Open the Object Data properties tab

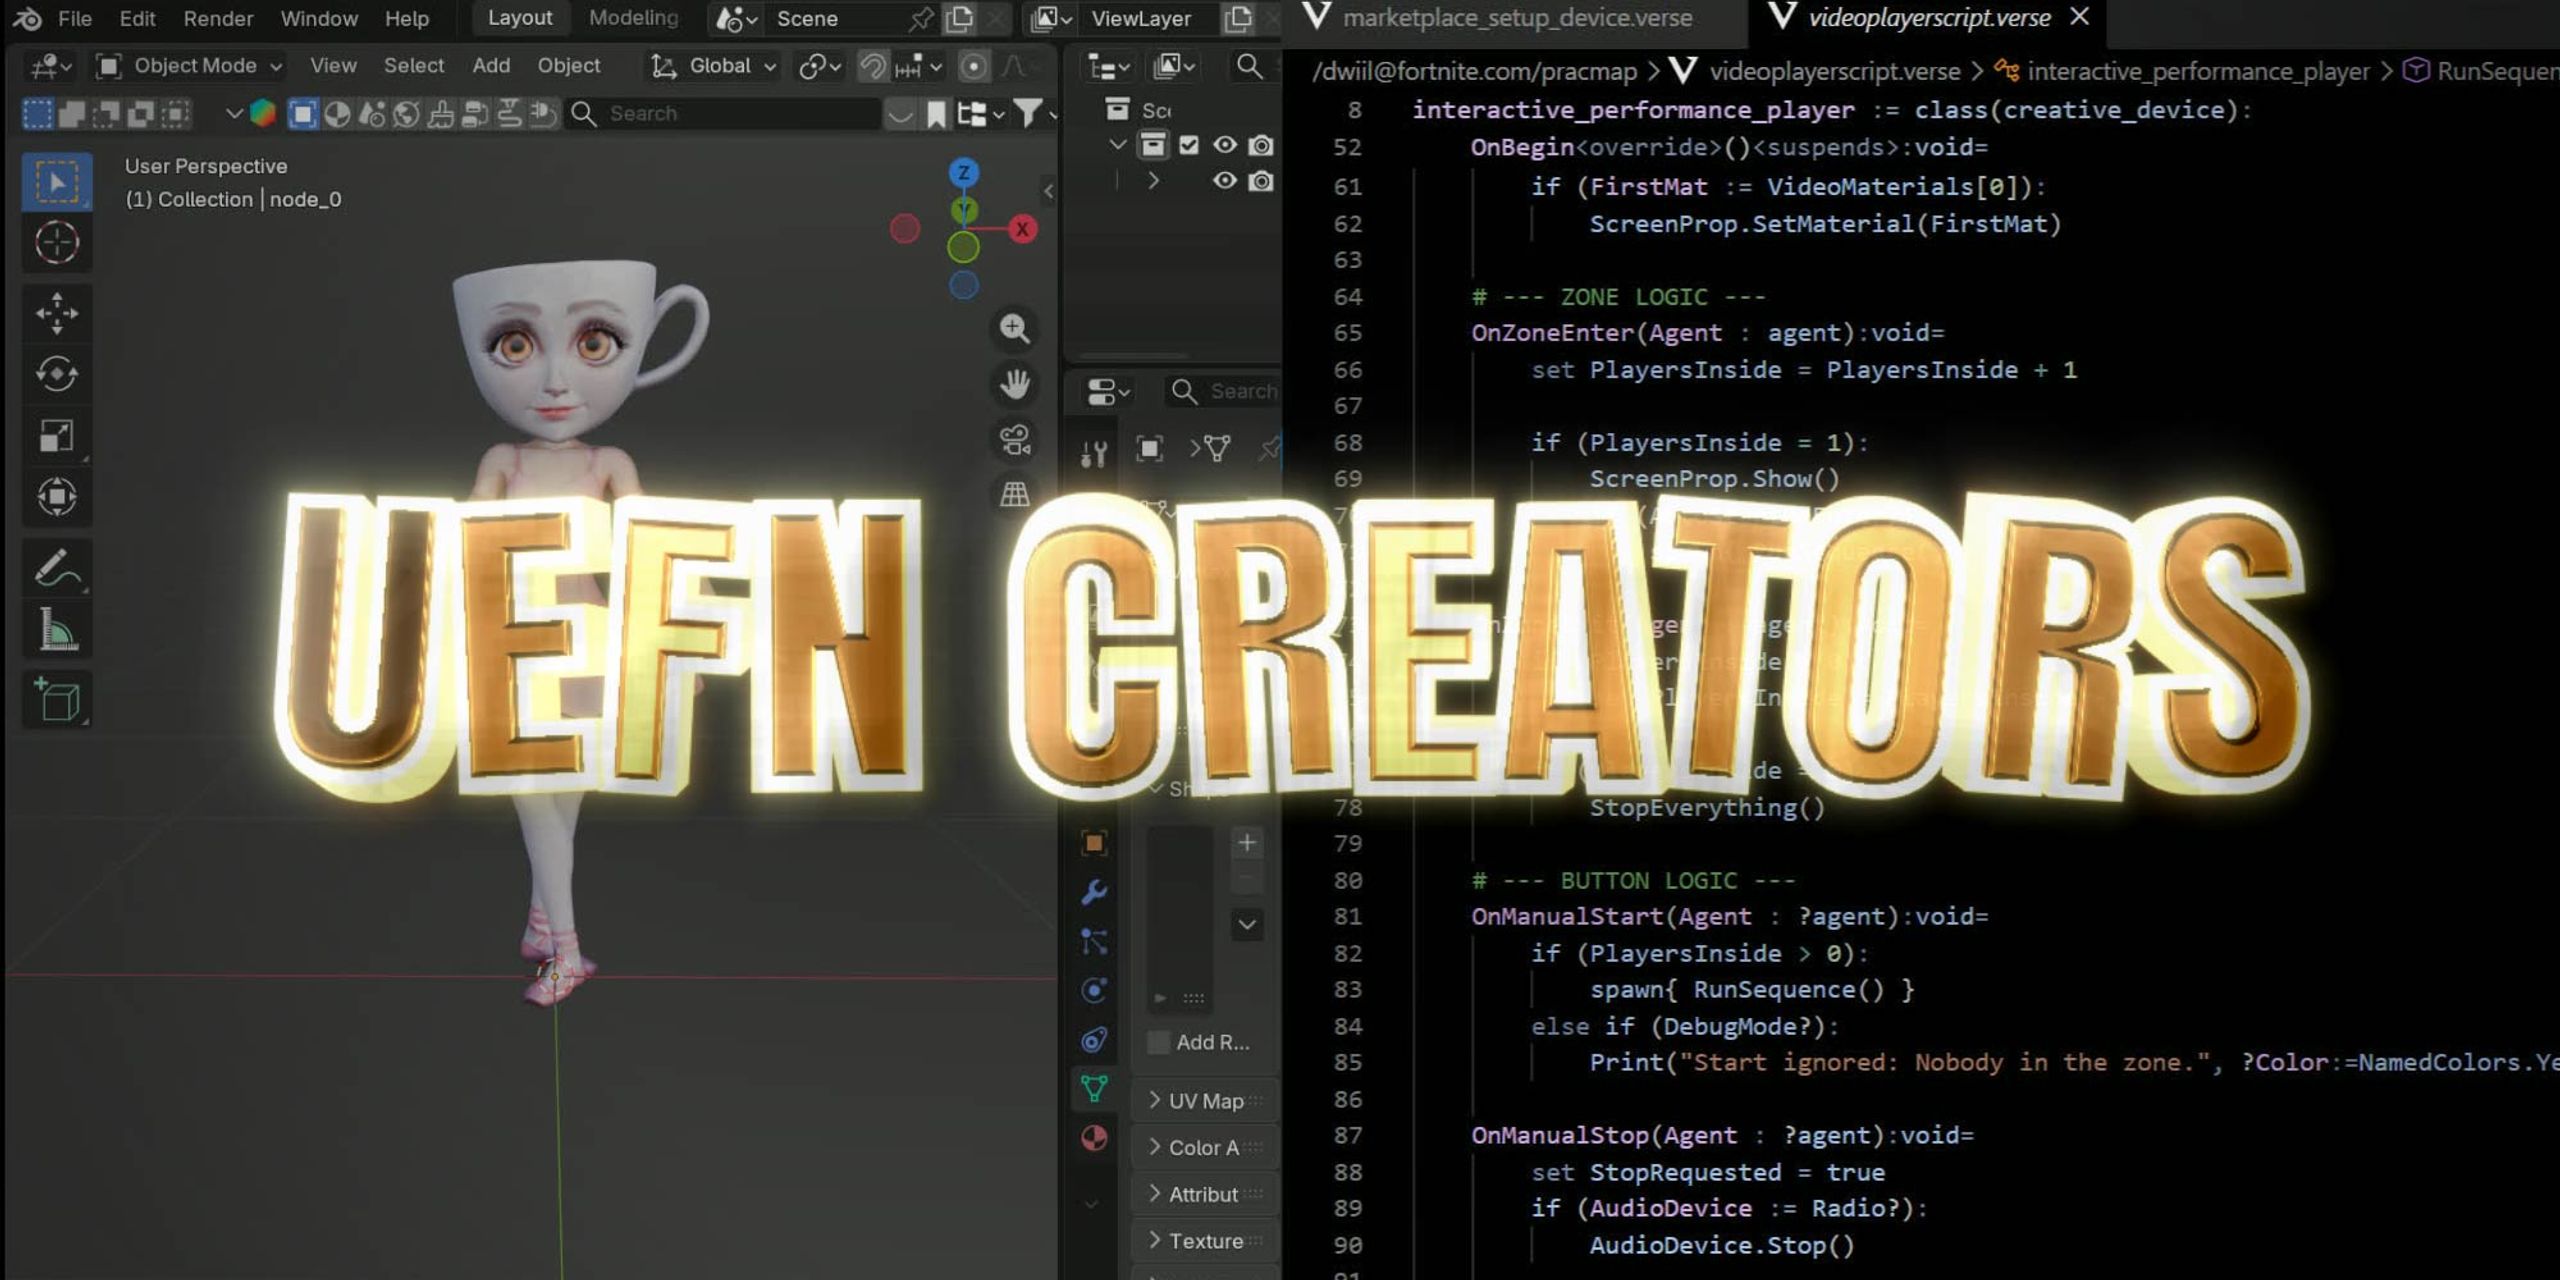click(x=1094, y=1088)
